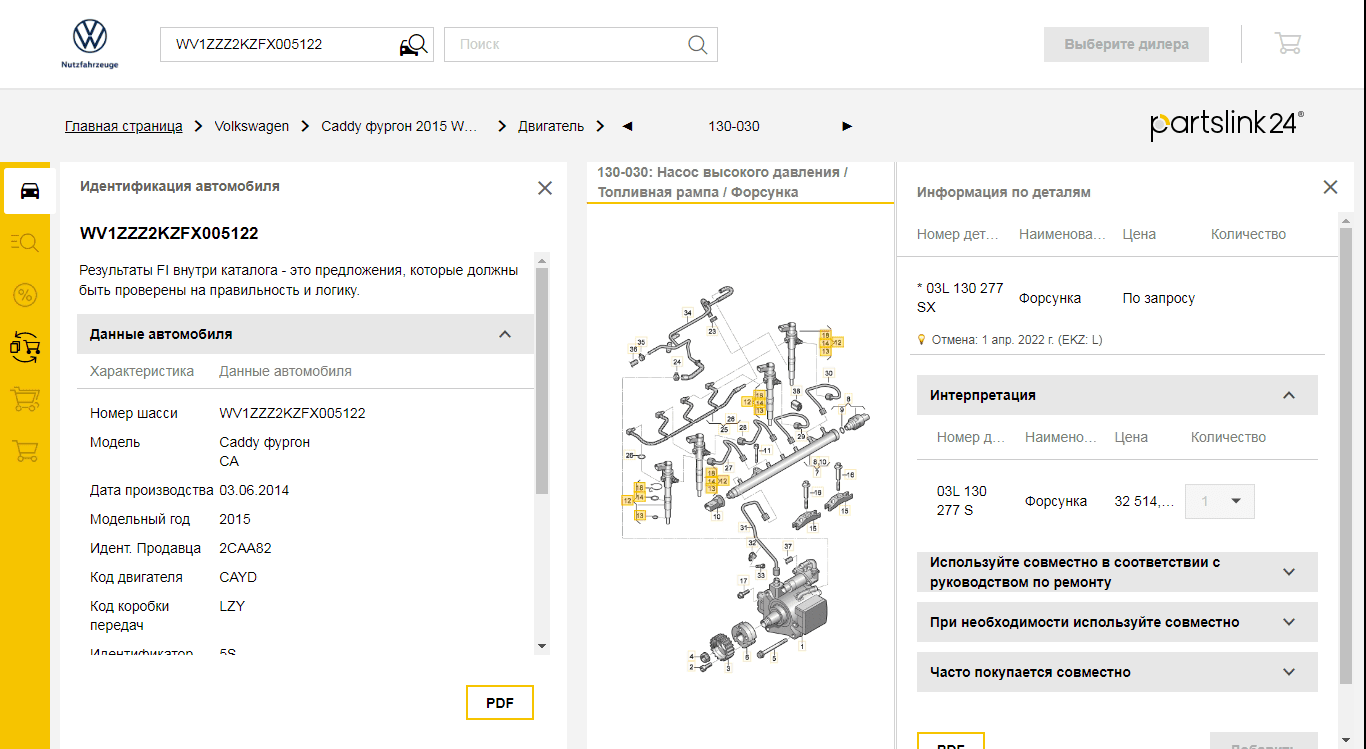Collapse the Интерпретация section
This screenshot has height=749, width=1366.
[x=1289, y=395]
